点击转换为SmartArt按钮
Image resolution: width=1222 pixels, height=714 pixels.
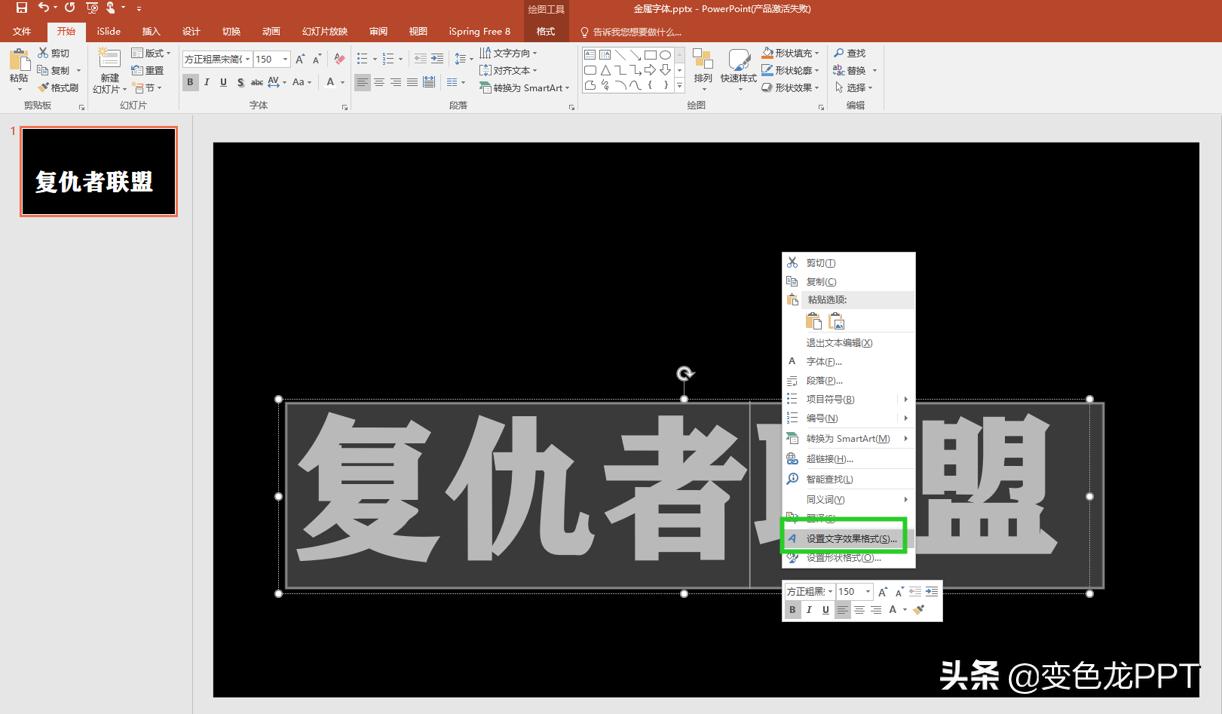524,87
